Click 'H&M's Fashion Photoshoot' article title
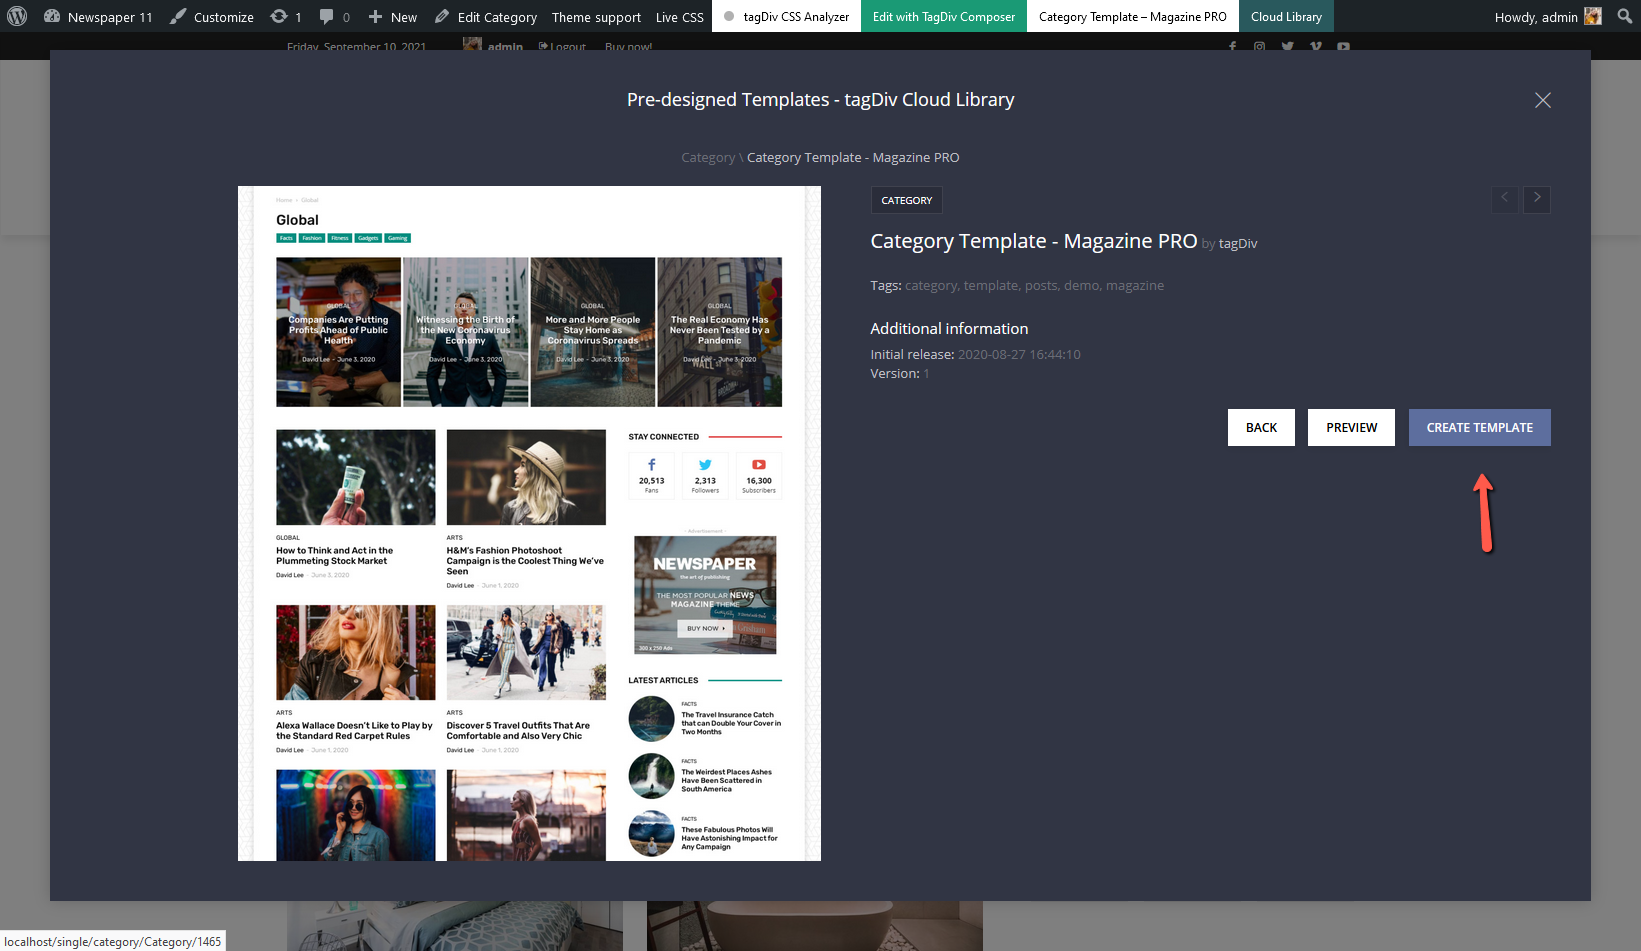 (525, 561)
